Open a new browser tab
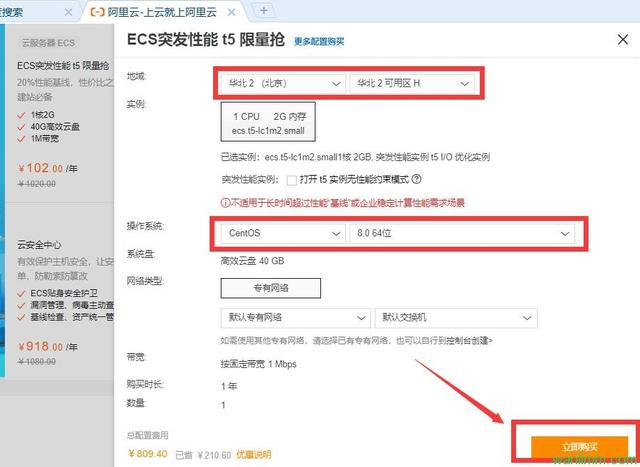This screenshot has width=640, height=467. coord(264,11)
